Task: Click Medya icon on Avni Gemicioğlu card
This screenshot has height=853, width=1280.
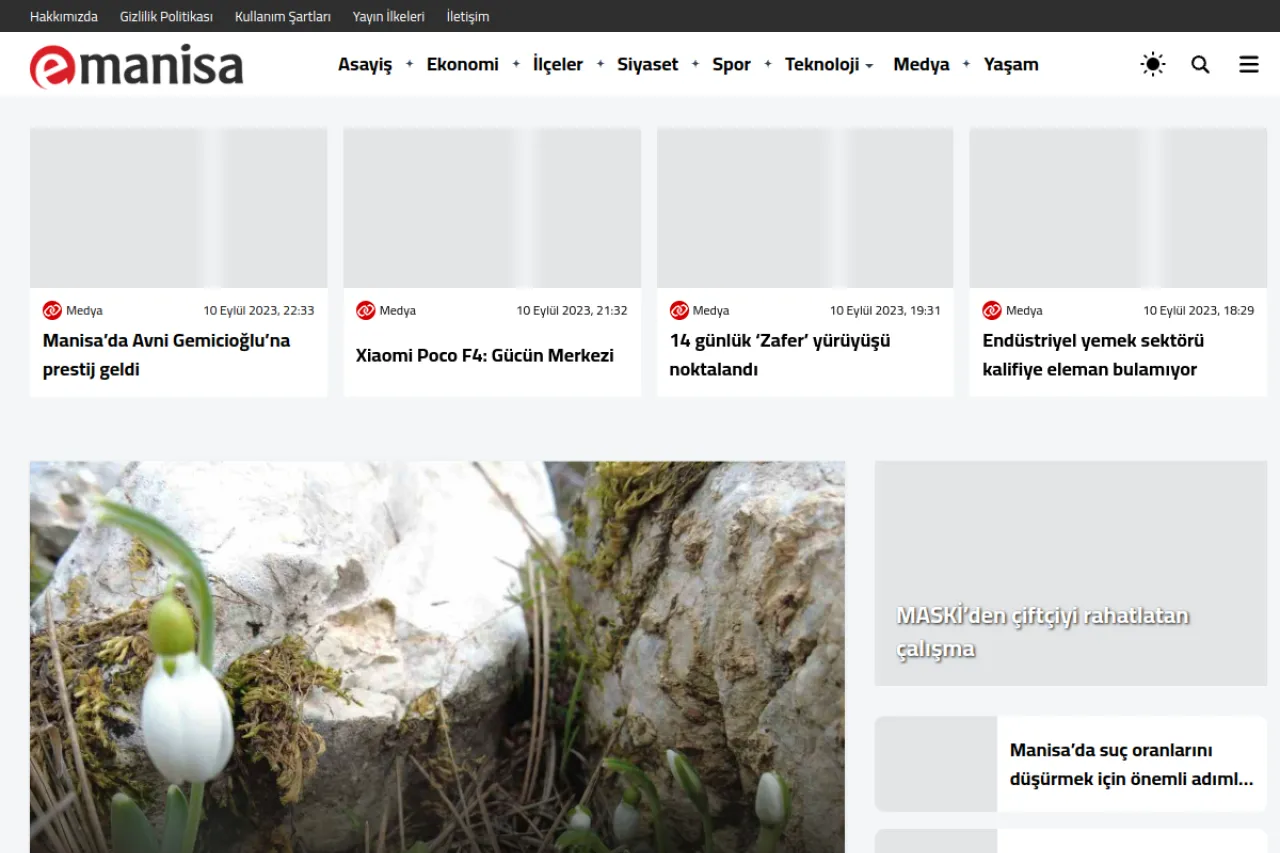Action: [x=52, y=310]
